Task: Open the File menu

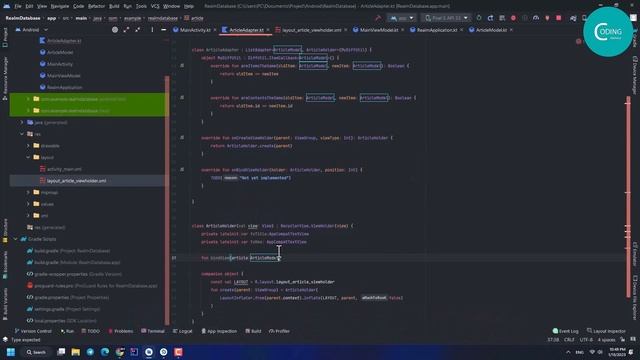Action: 18,6
